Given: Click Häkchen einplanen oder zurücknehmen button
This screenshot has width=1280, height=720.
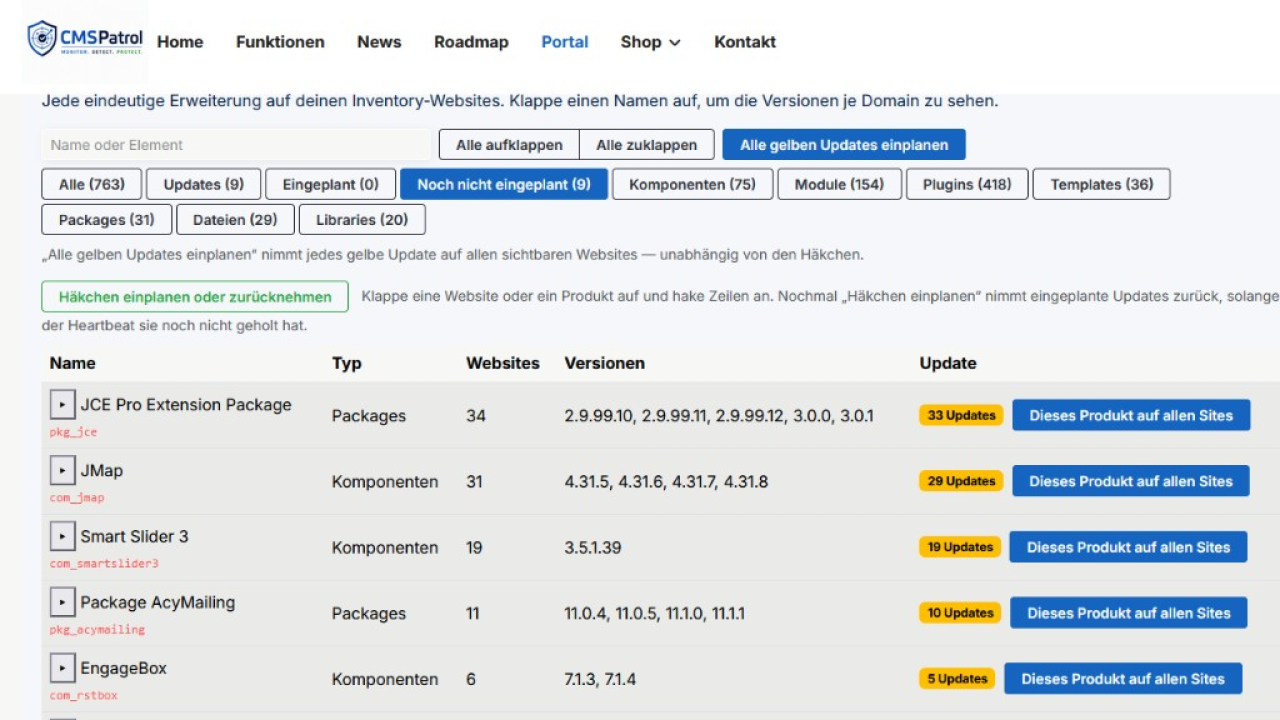Looking at the screenshot, I should tap(195, 297).
